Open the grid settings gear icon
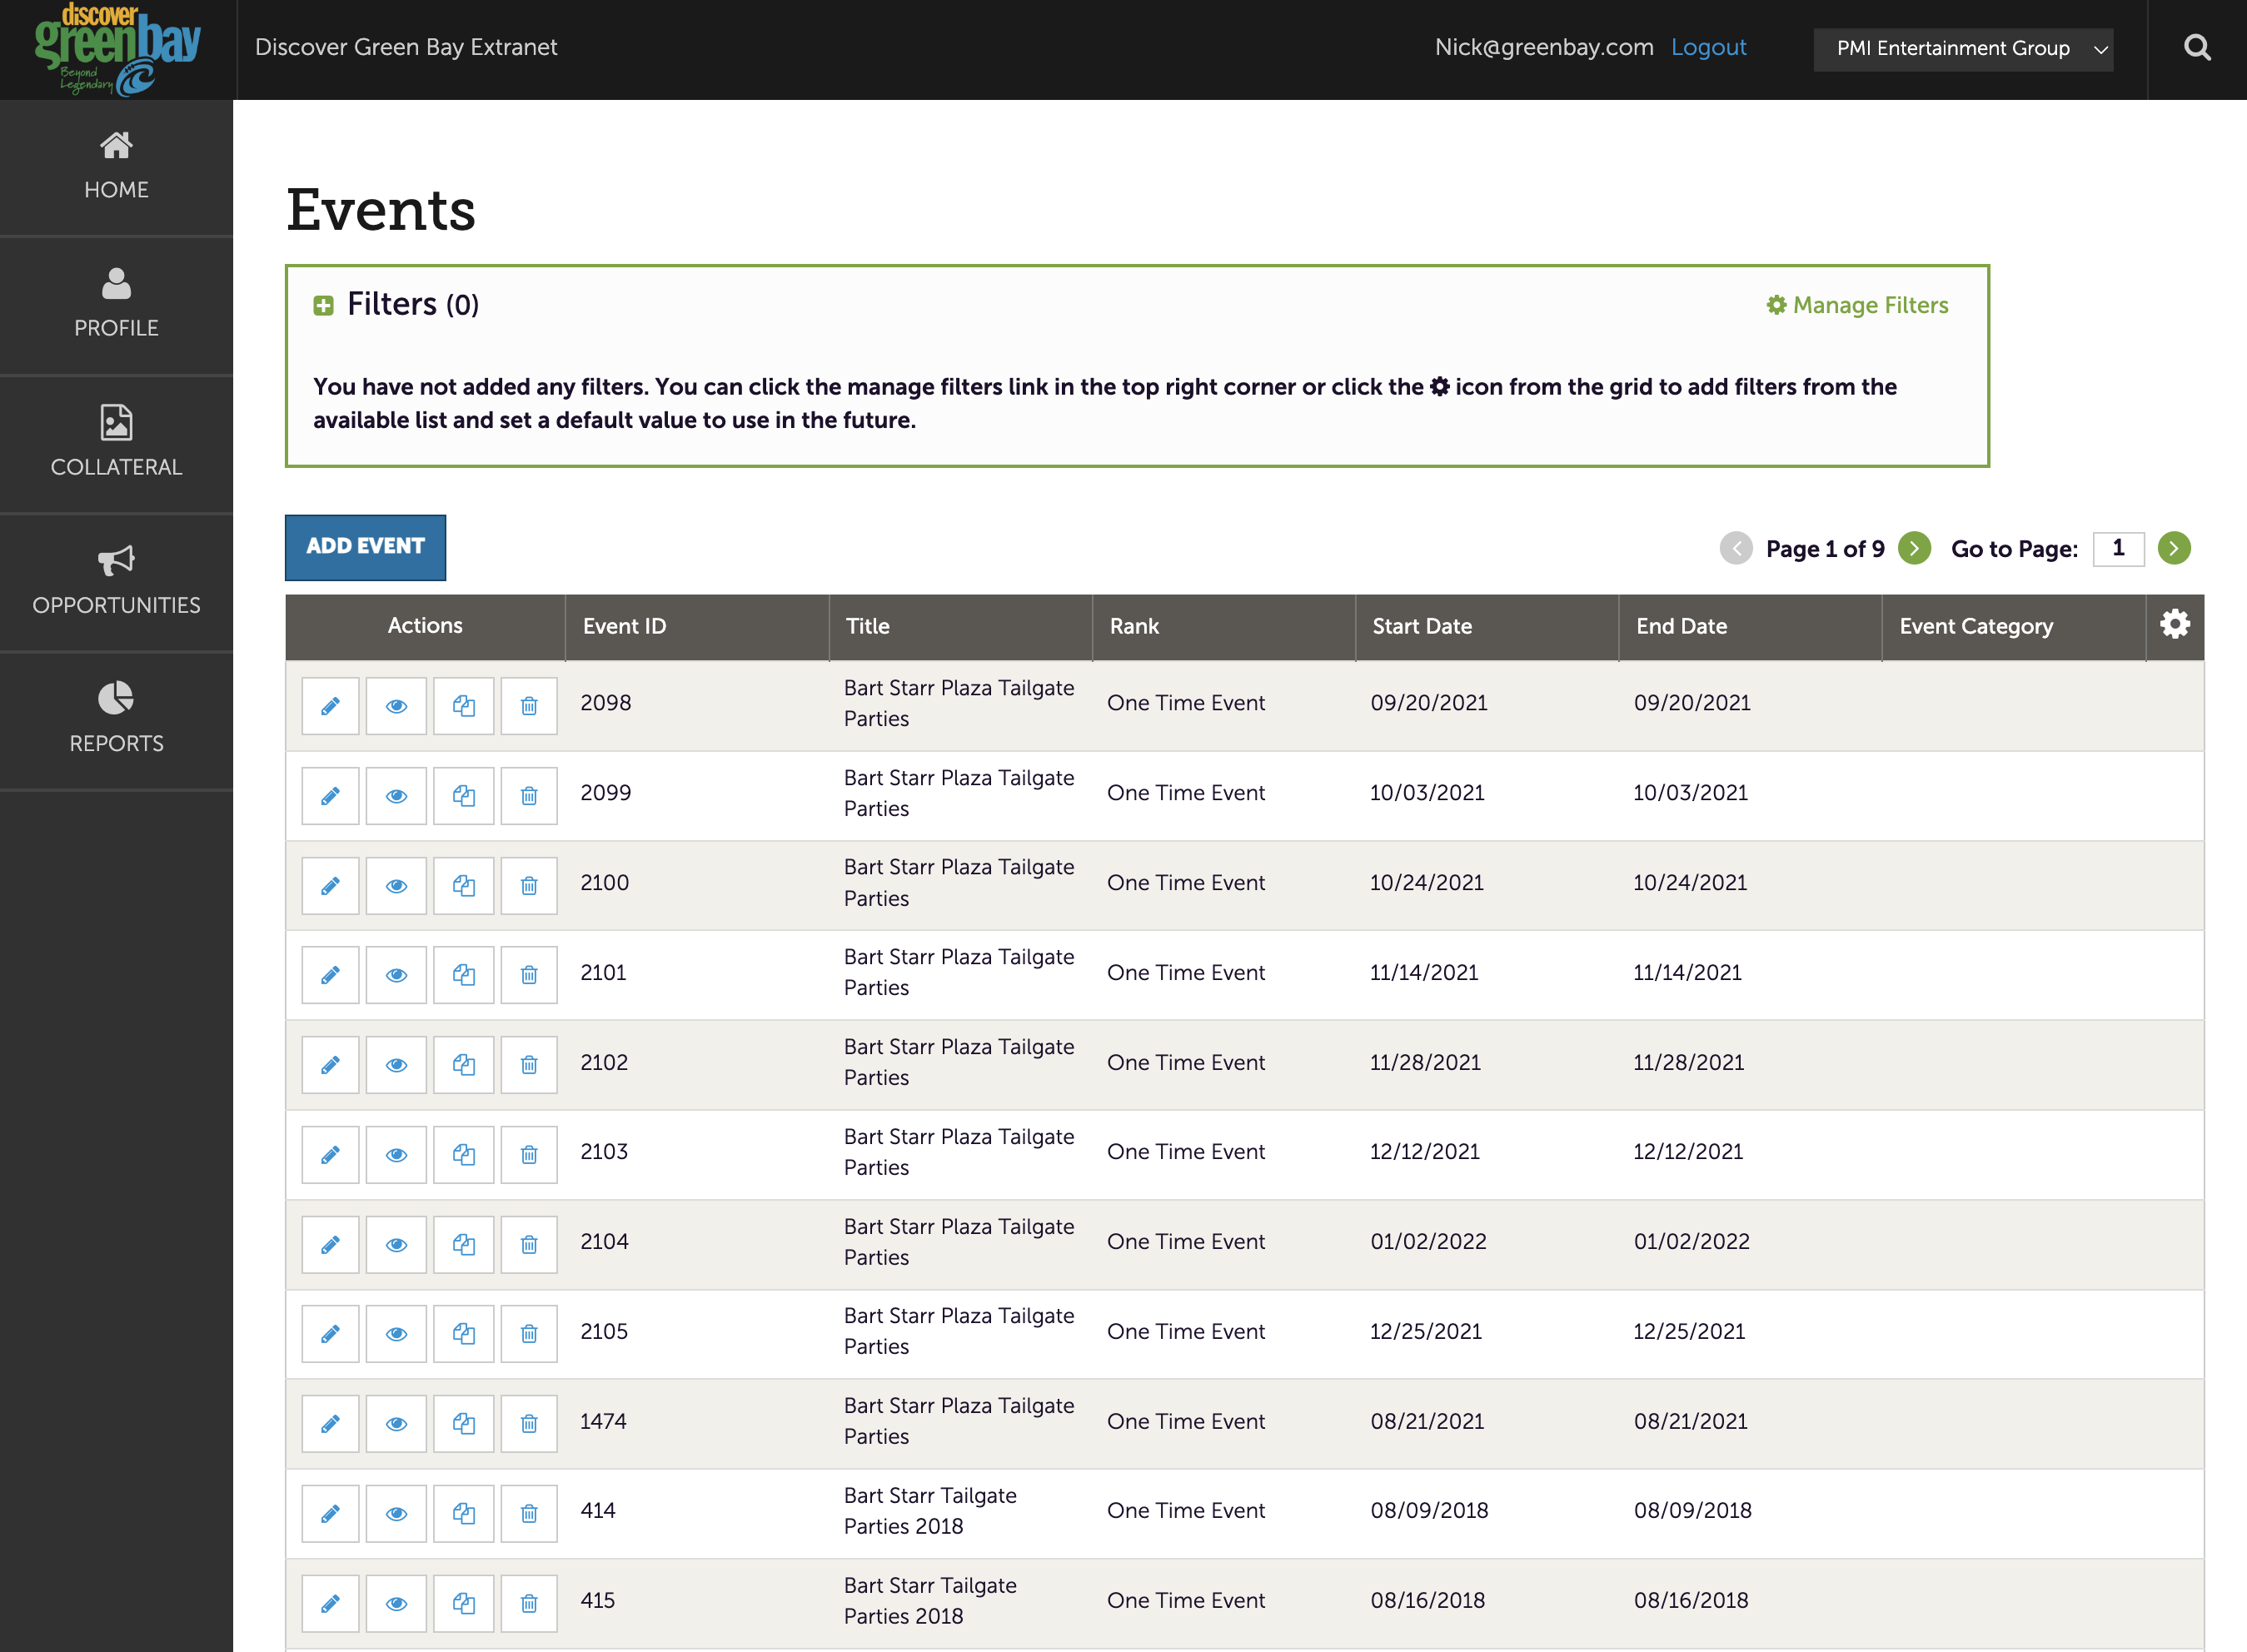Screen dimensions: 2247x1652 pyautogui.click(x=2174, y=624)
